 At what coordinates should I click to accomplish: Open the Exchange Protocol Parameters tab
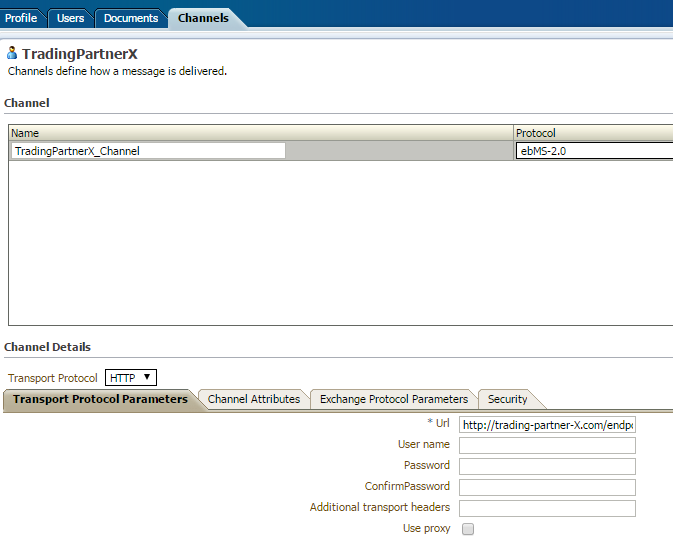394,399
